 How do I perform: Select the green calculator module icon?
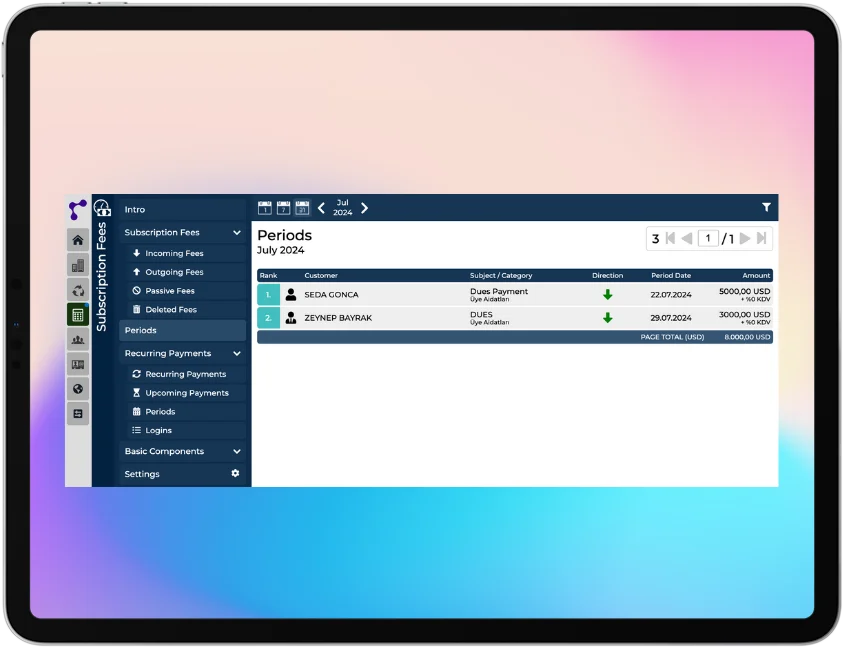[x=77, y=314]
